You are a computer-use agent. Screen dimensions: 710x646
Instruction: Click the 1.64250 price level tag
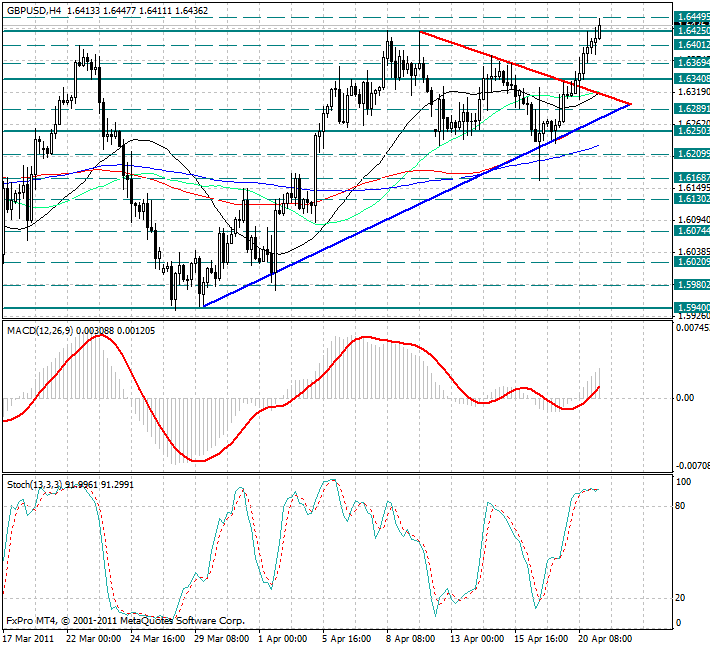(x=692, y=30)
